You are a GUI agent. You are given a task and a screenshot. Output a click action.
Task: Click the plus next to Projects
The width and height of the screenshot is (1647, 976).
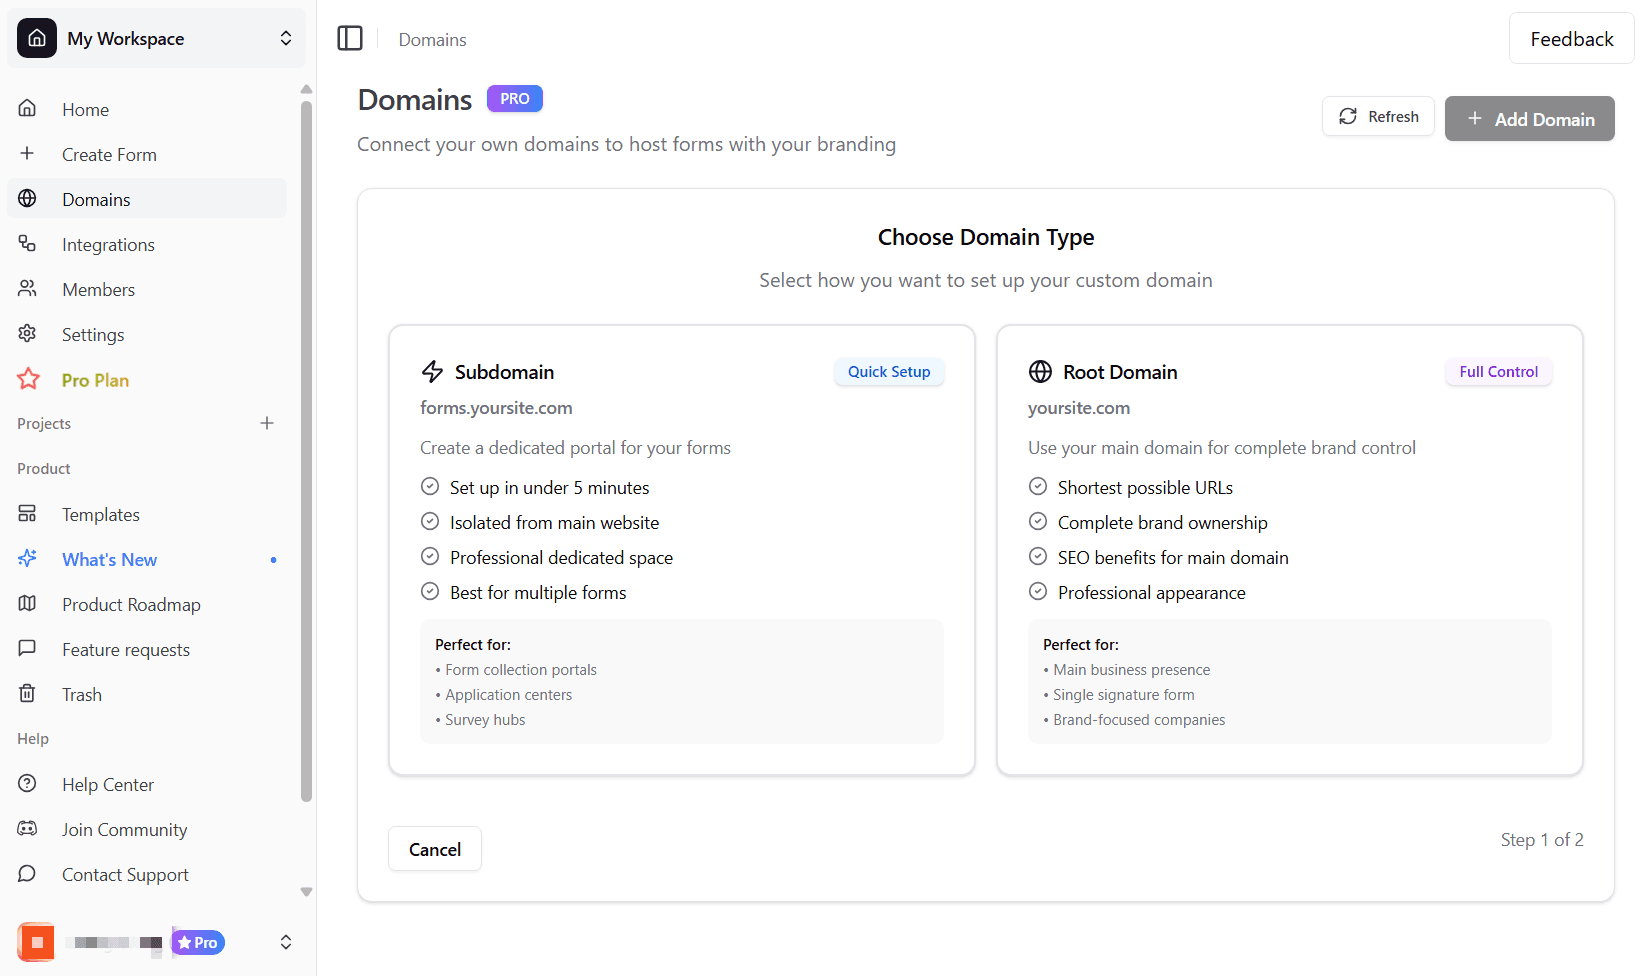tap(267, 423)
